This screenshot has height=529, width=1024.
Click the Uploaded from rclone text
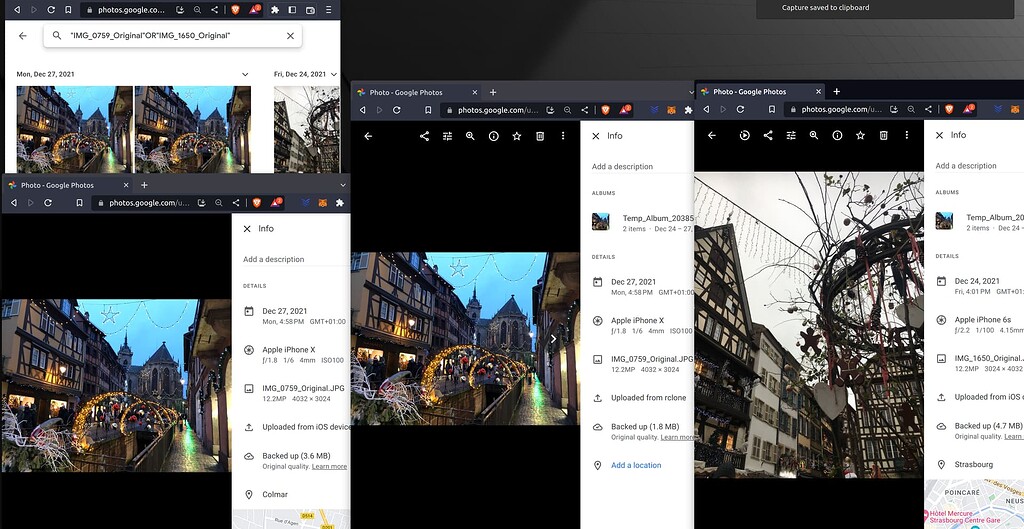coord(648,398)
